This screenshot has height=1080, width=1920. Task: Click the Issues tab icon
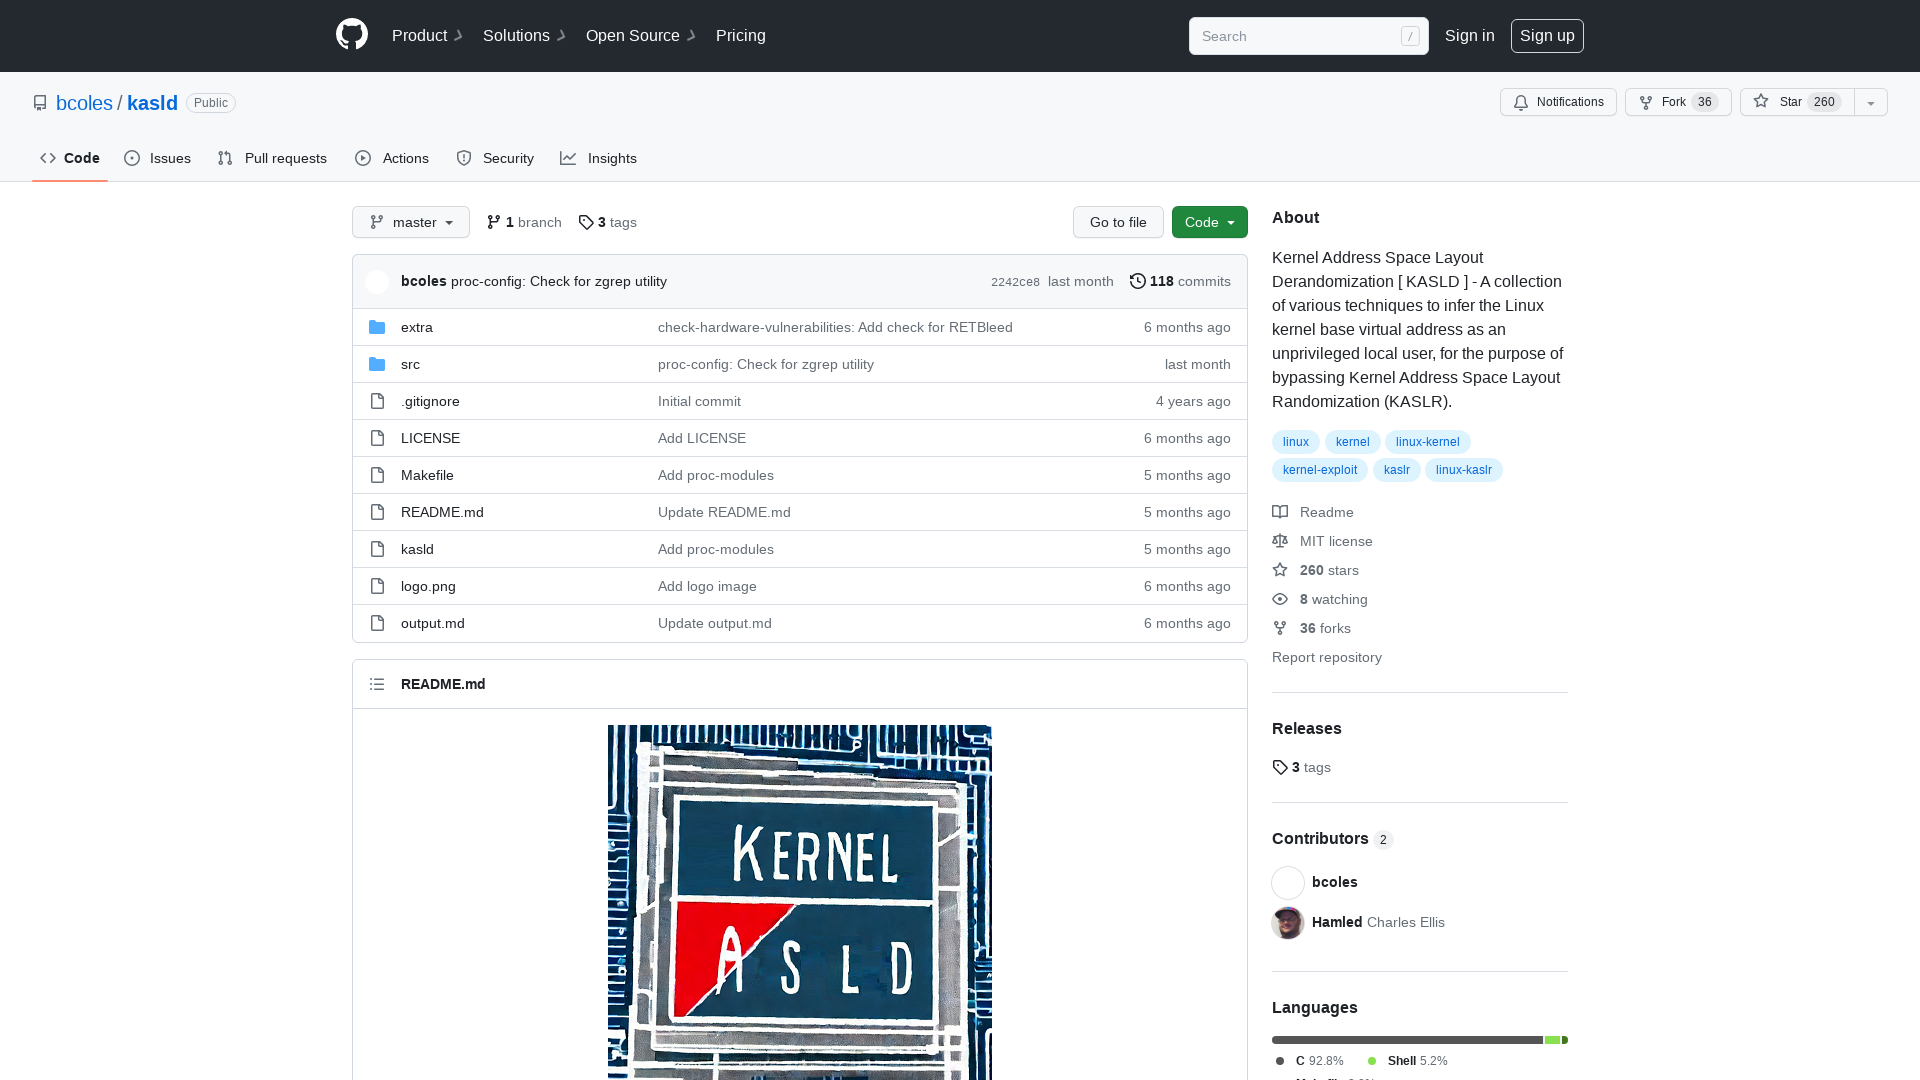click(132, 158)
